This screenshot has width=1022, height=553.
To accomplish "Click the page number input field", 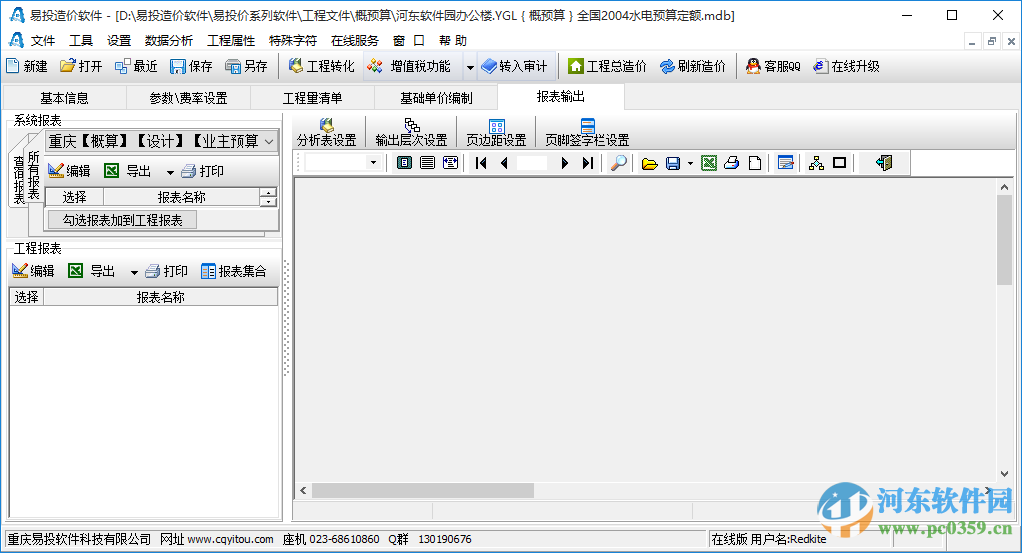I will click(x=532, y=163).
